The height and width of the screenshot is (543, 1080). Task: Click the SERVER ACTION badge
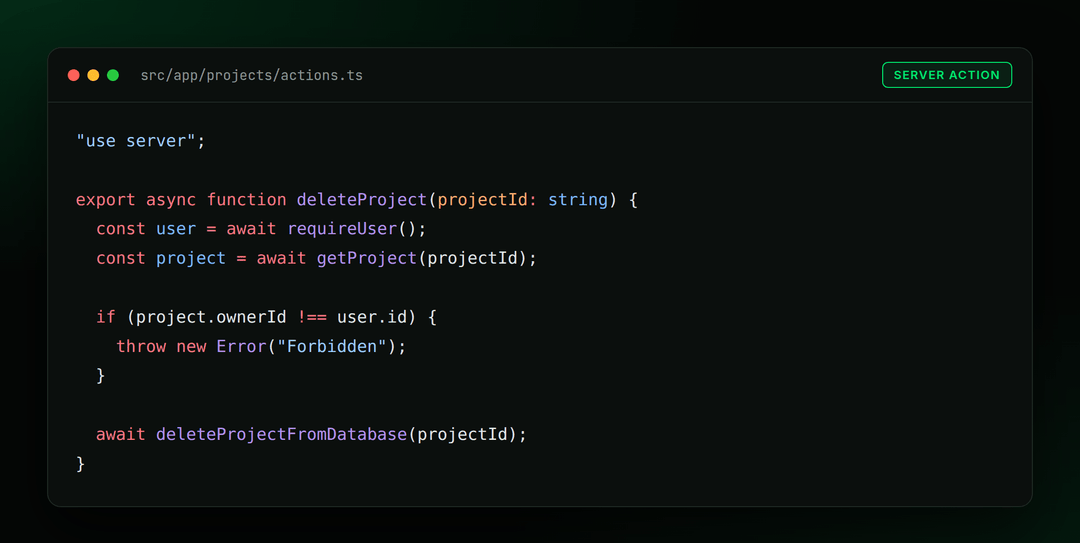point(946,75)
